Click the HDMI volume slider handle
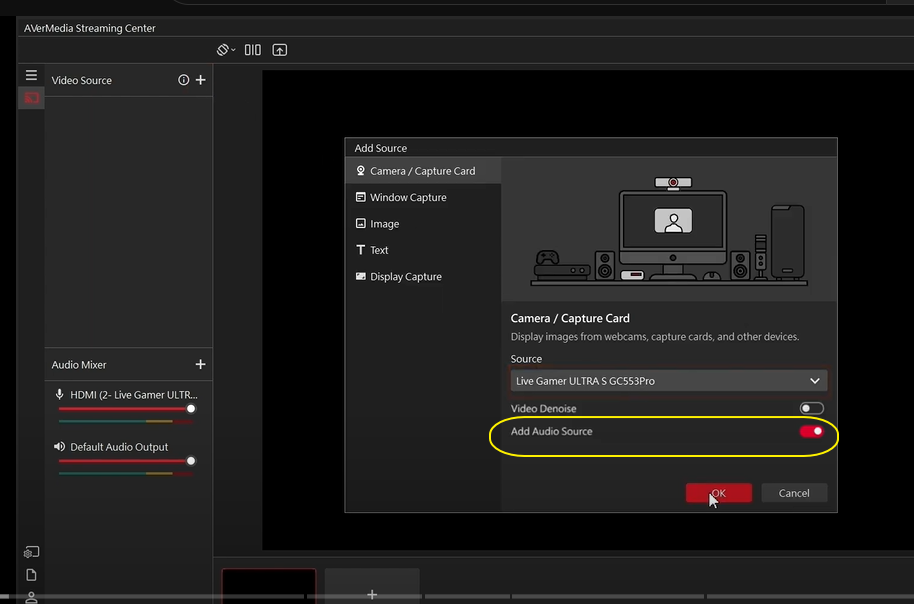The height and width of the screenshot is (604, 914). (x=191, y=409)
